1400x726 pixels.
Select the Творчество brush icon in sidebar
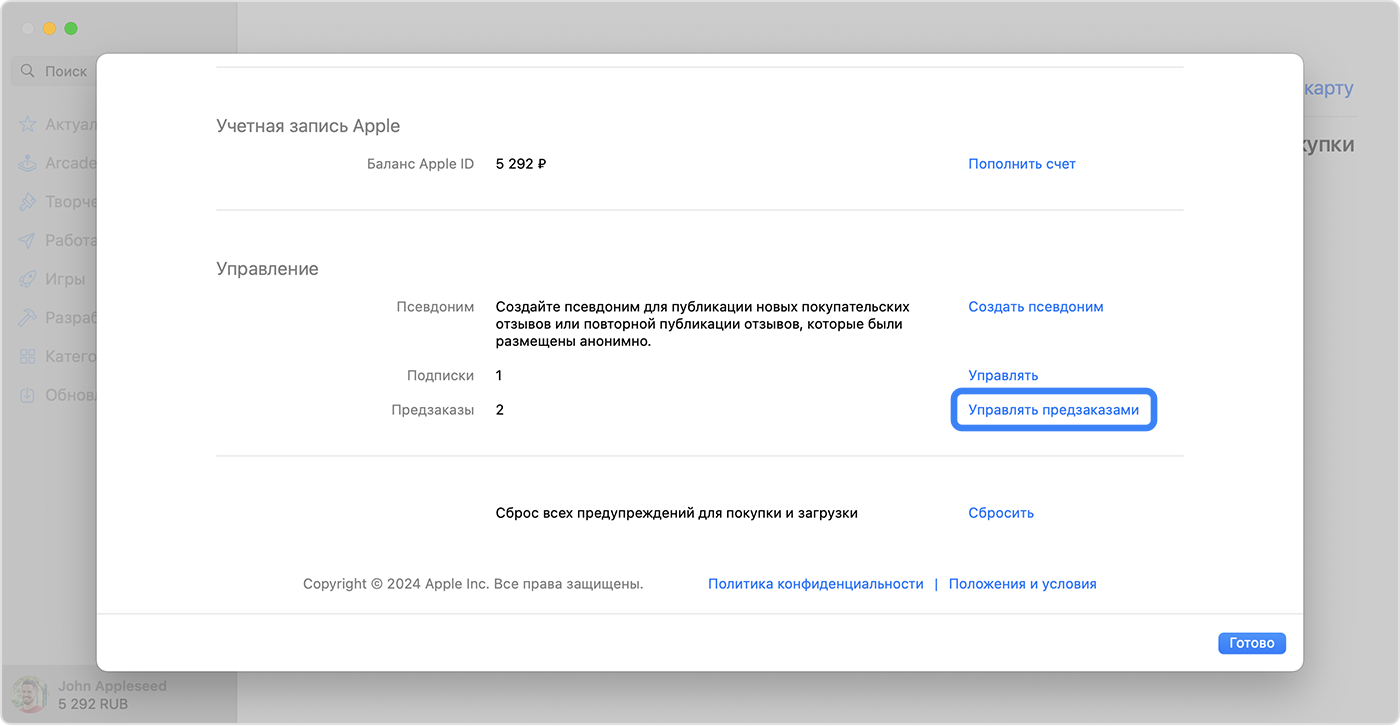pos(28,202)
